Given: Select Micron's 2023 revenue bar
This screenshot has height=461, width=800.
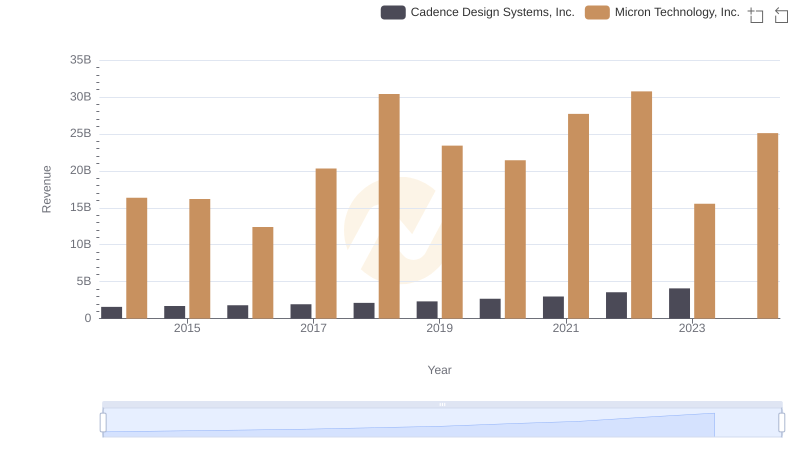Looking at the screenshot, I should [705, 261].
